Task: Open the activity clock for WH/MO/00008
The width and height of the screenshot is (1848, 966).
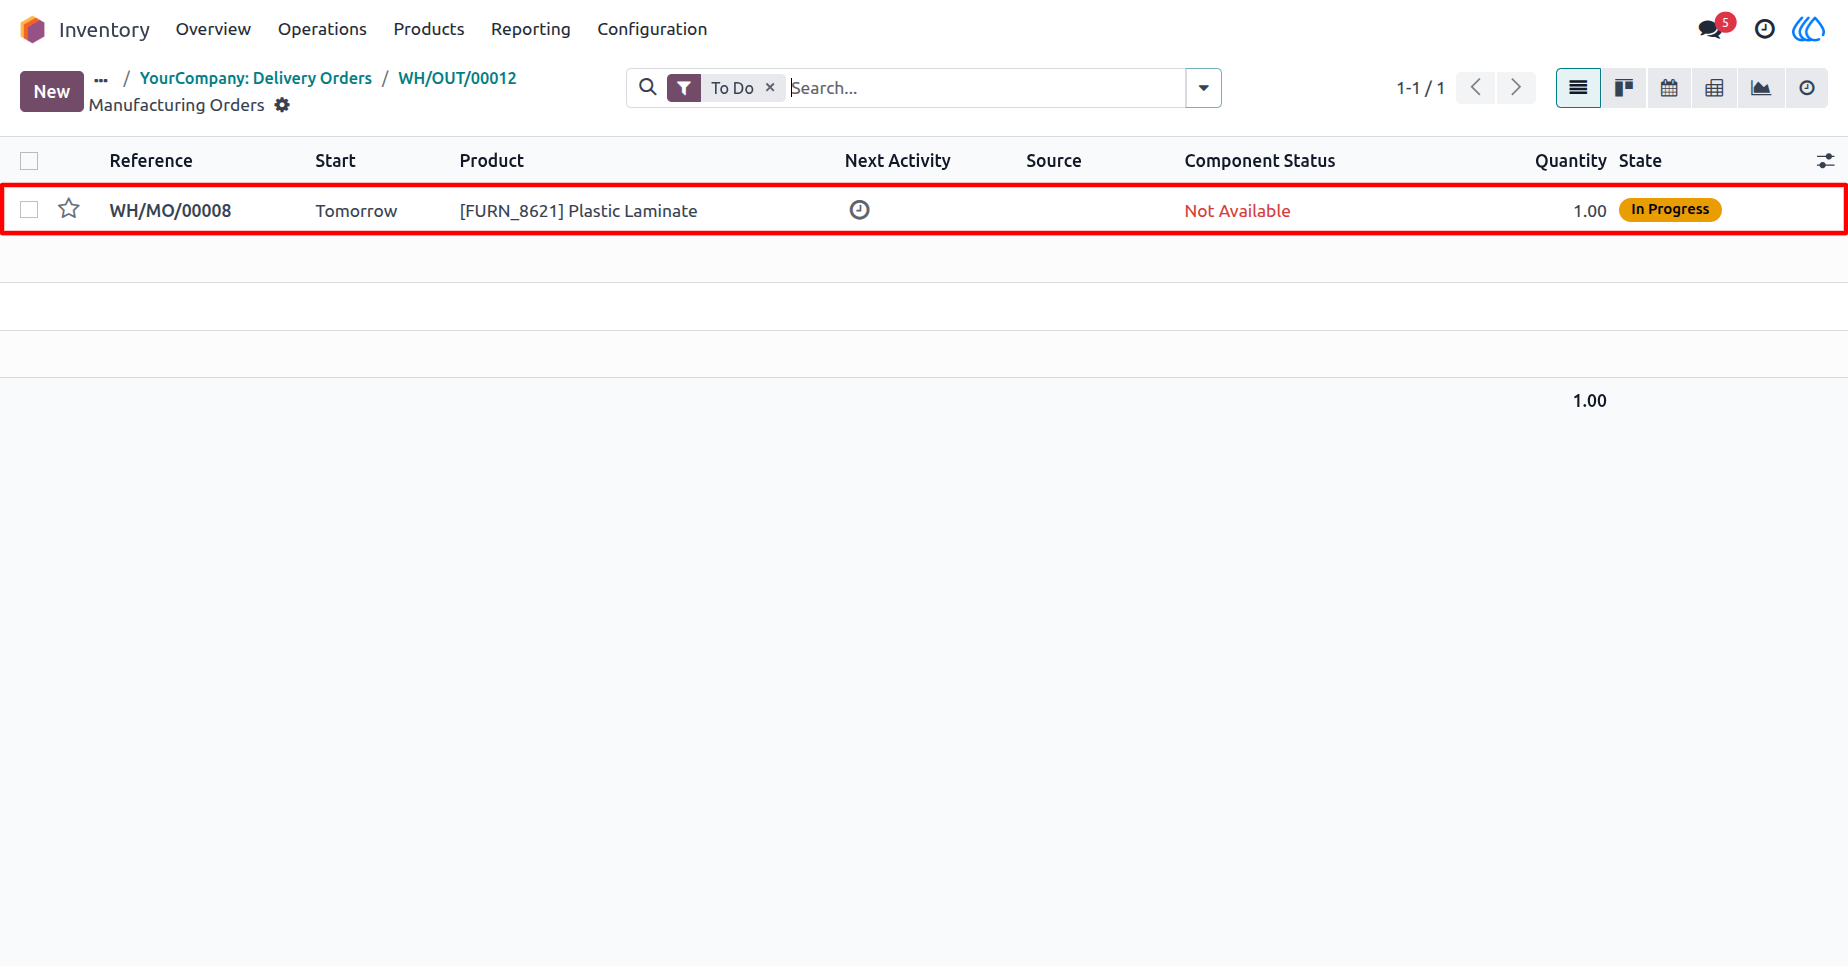Action: tap(859, 210)
